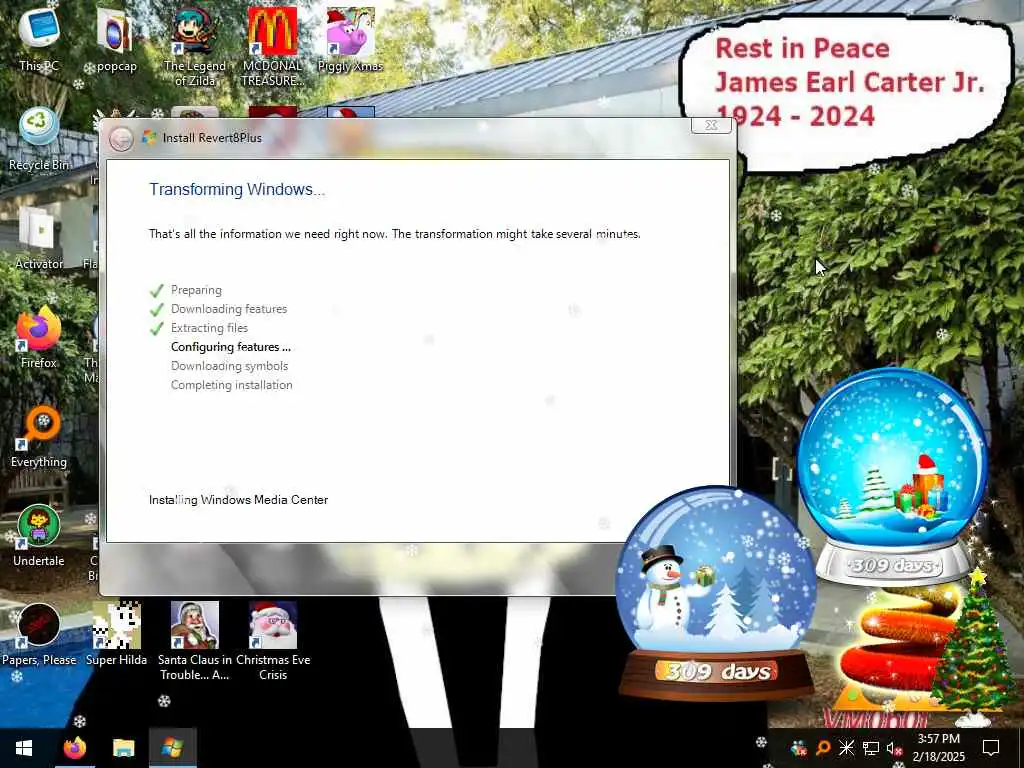Screen dimensions: 1024x768
Task: Launch Undertale desktop shortcut
Action: 39,536
